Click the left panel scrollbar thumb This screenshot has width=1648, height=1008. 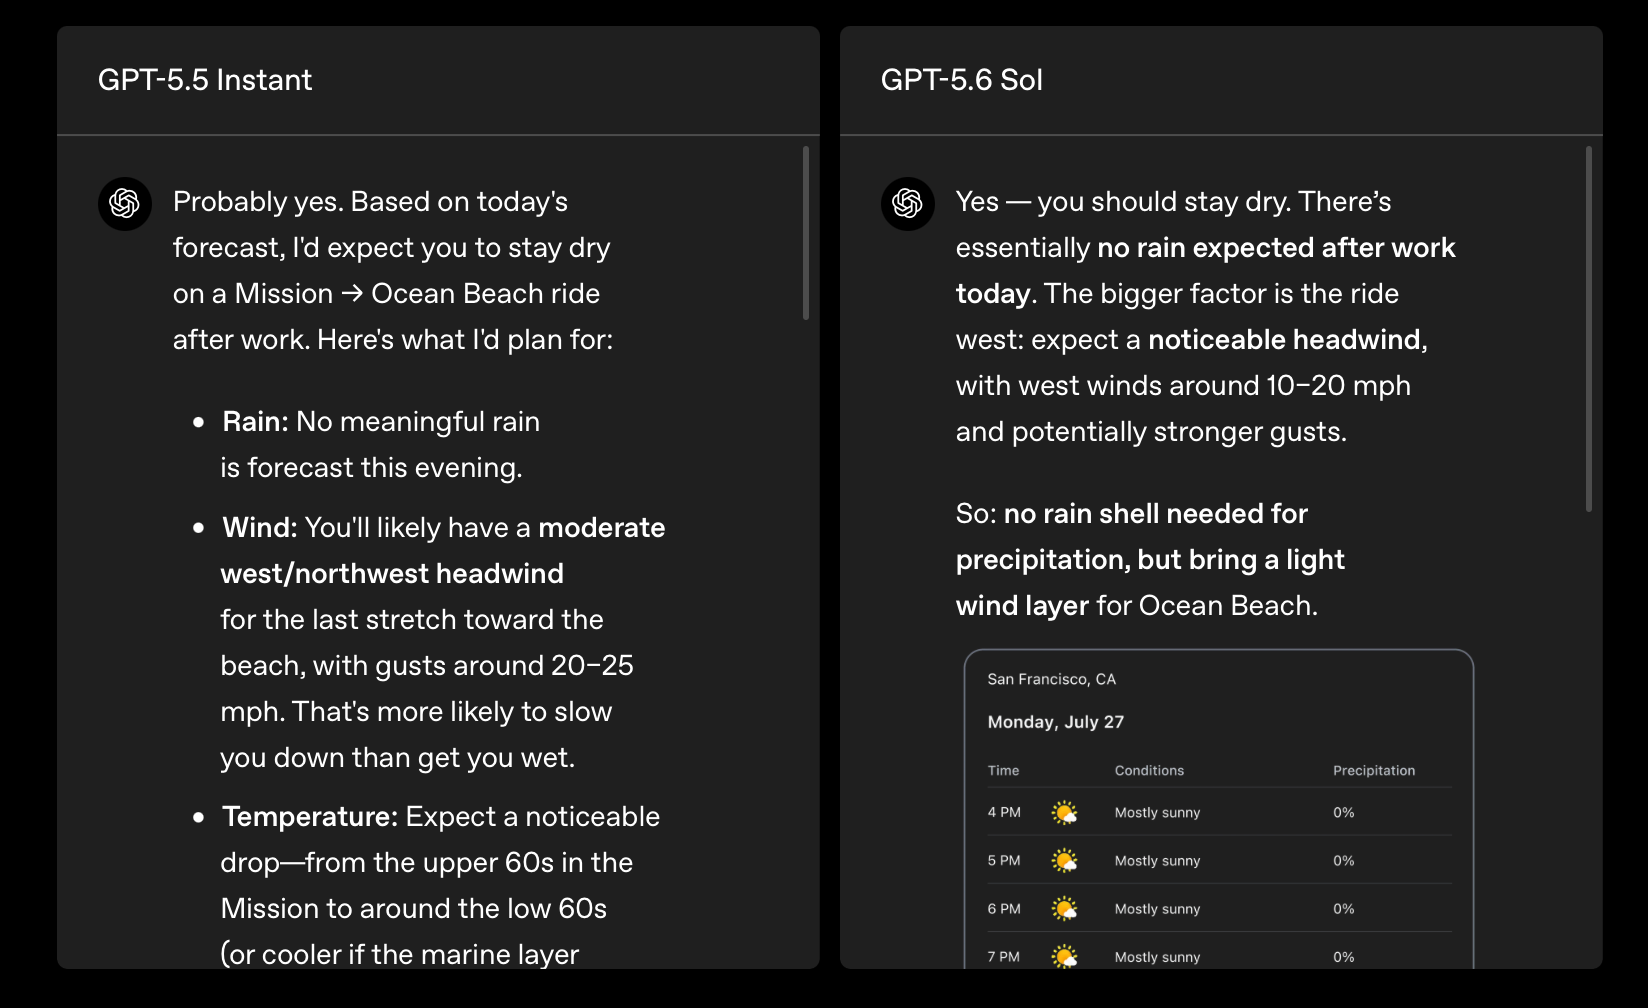[x=806, y=233]
